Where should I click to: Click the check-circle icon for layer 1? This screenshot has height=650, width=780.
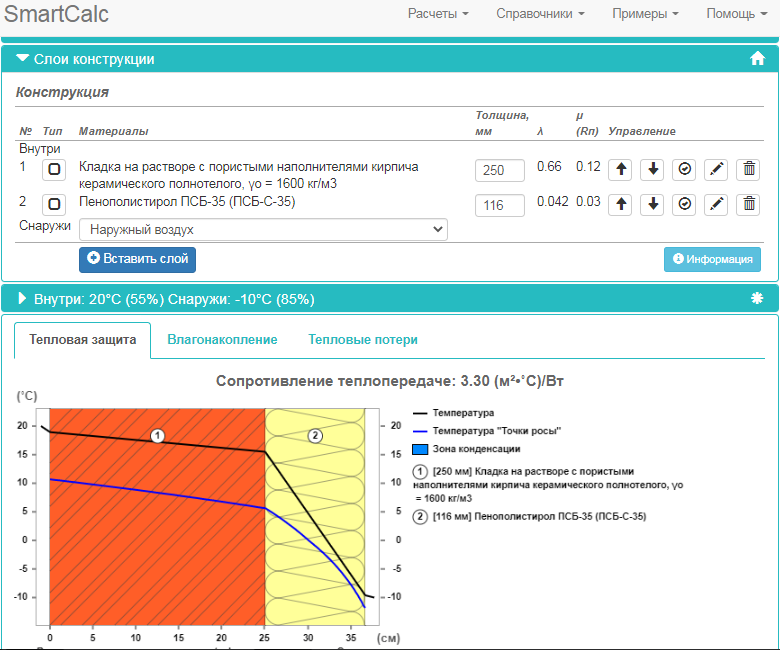pos(684,170)
